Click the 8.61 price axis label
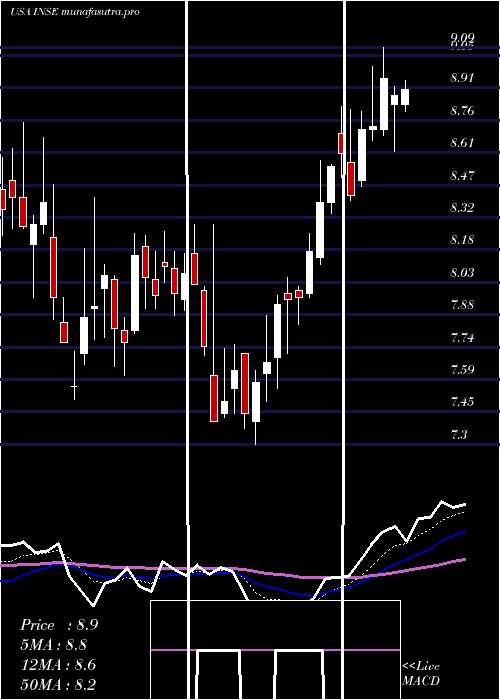Screen dimensions: 500x700 (462, 143)
